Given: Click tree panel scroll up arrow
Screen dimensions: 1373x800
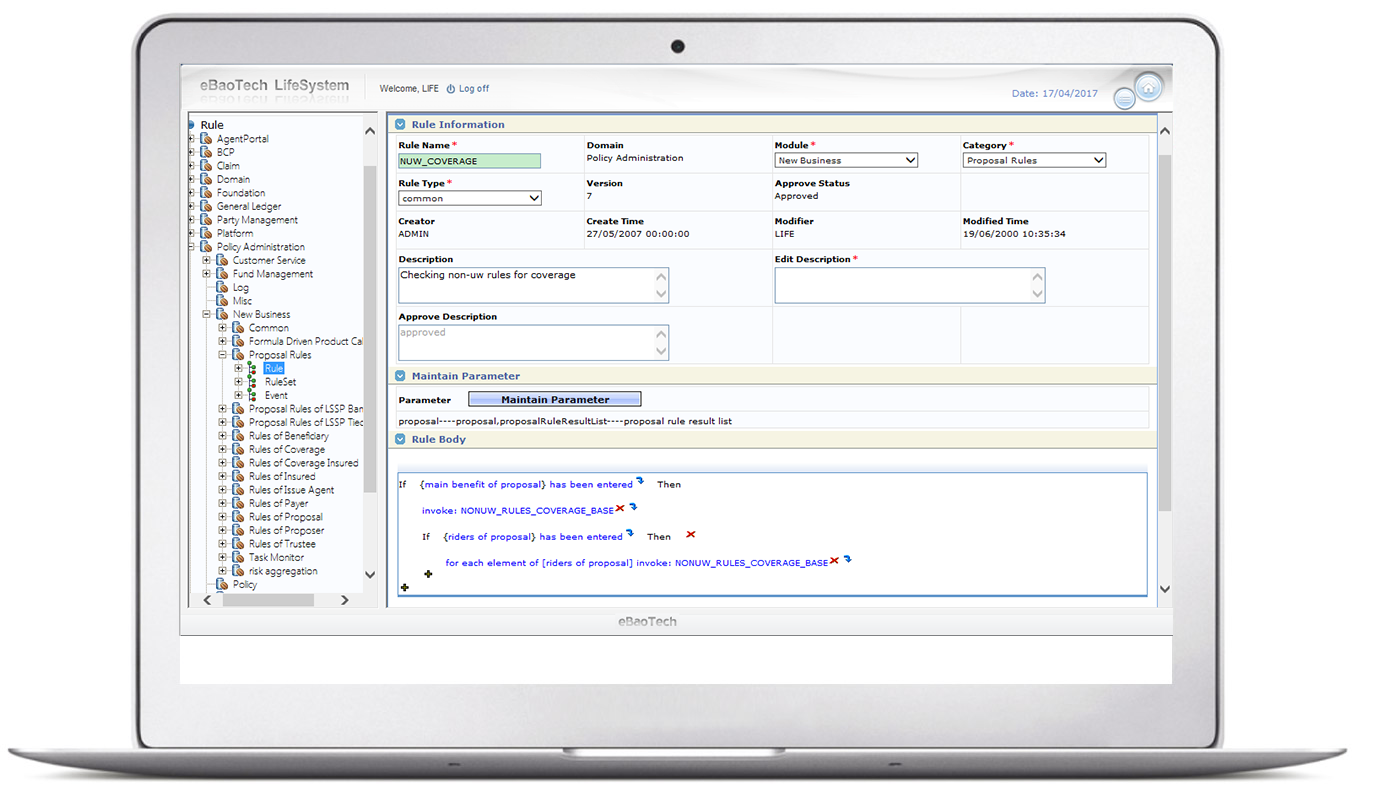Looking at the screenshot, I should (x=370, y=131).
